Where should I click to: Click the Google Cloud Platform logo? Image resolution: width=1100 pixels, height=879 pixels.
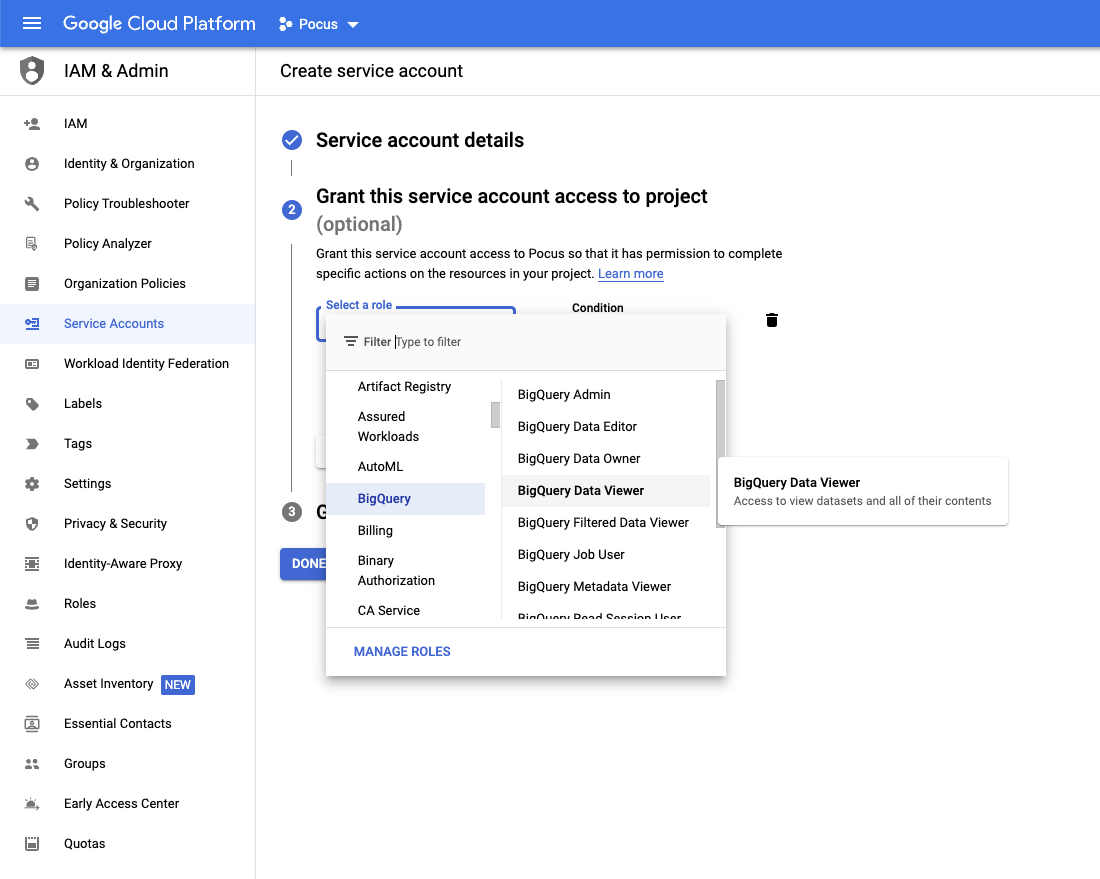click(x=159, y=24)
